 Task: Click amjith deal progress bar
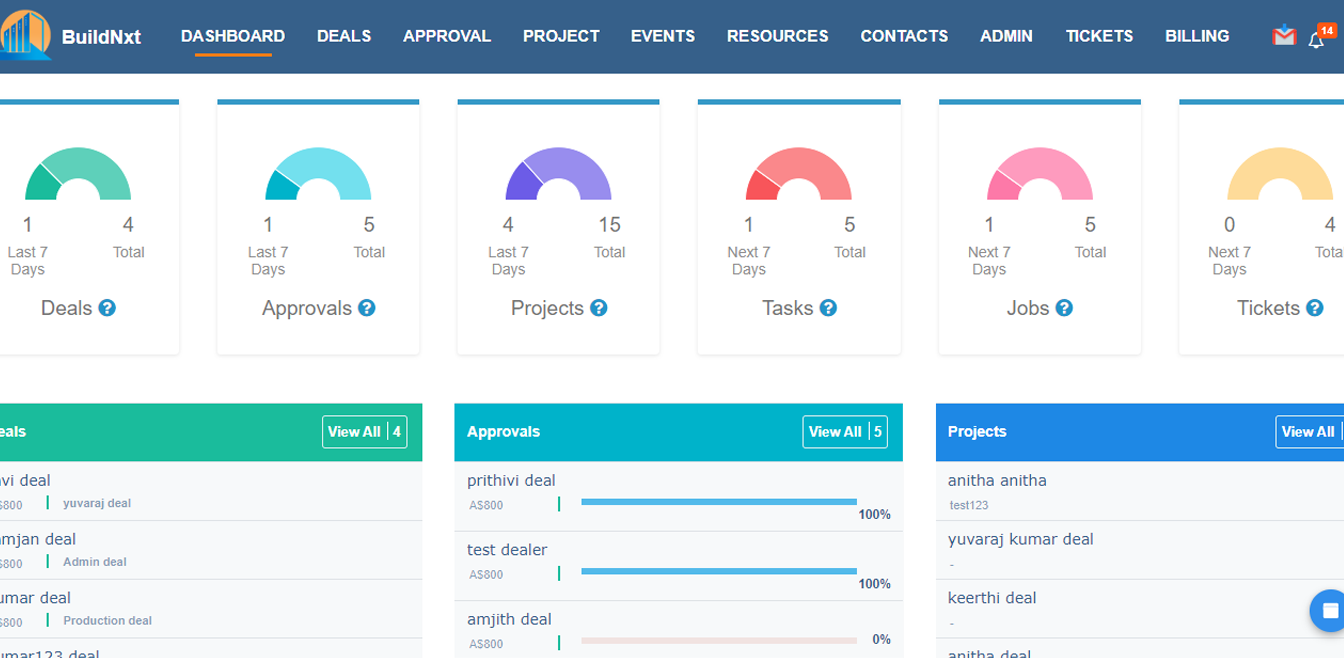pyautogui.click(x=719, y=640)
